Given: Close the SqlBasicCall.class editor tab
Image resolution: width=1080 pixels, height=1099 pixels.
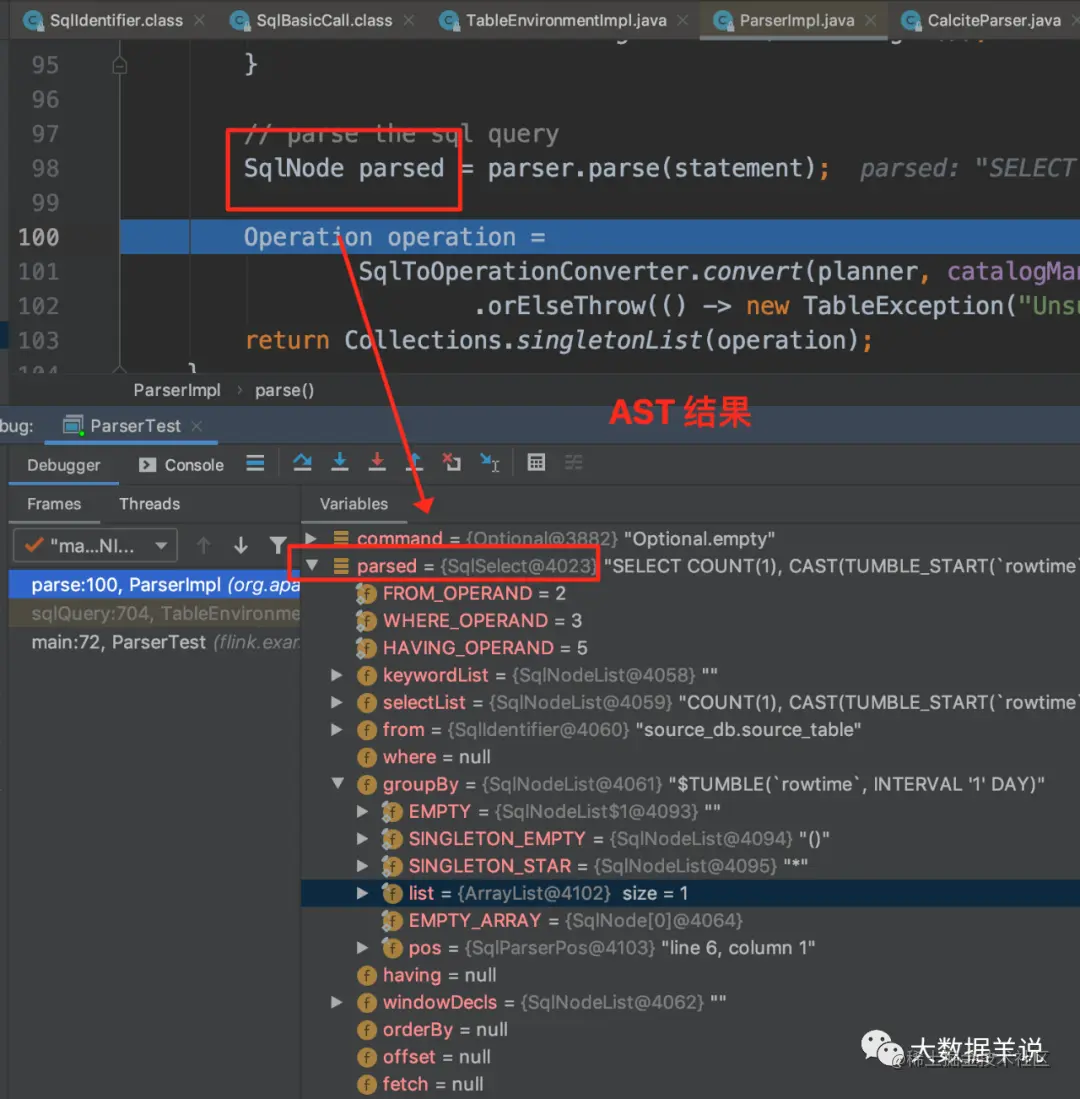Looking at the screenshot, I should (x=409, y=20).
